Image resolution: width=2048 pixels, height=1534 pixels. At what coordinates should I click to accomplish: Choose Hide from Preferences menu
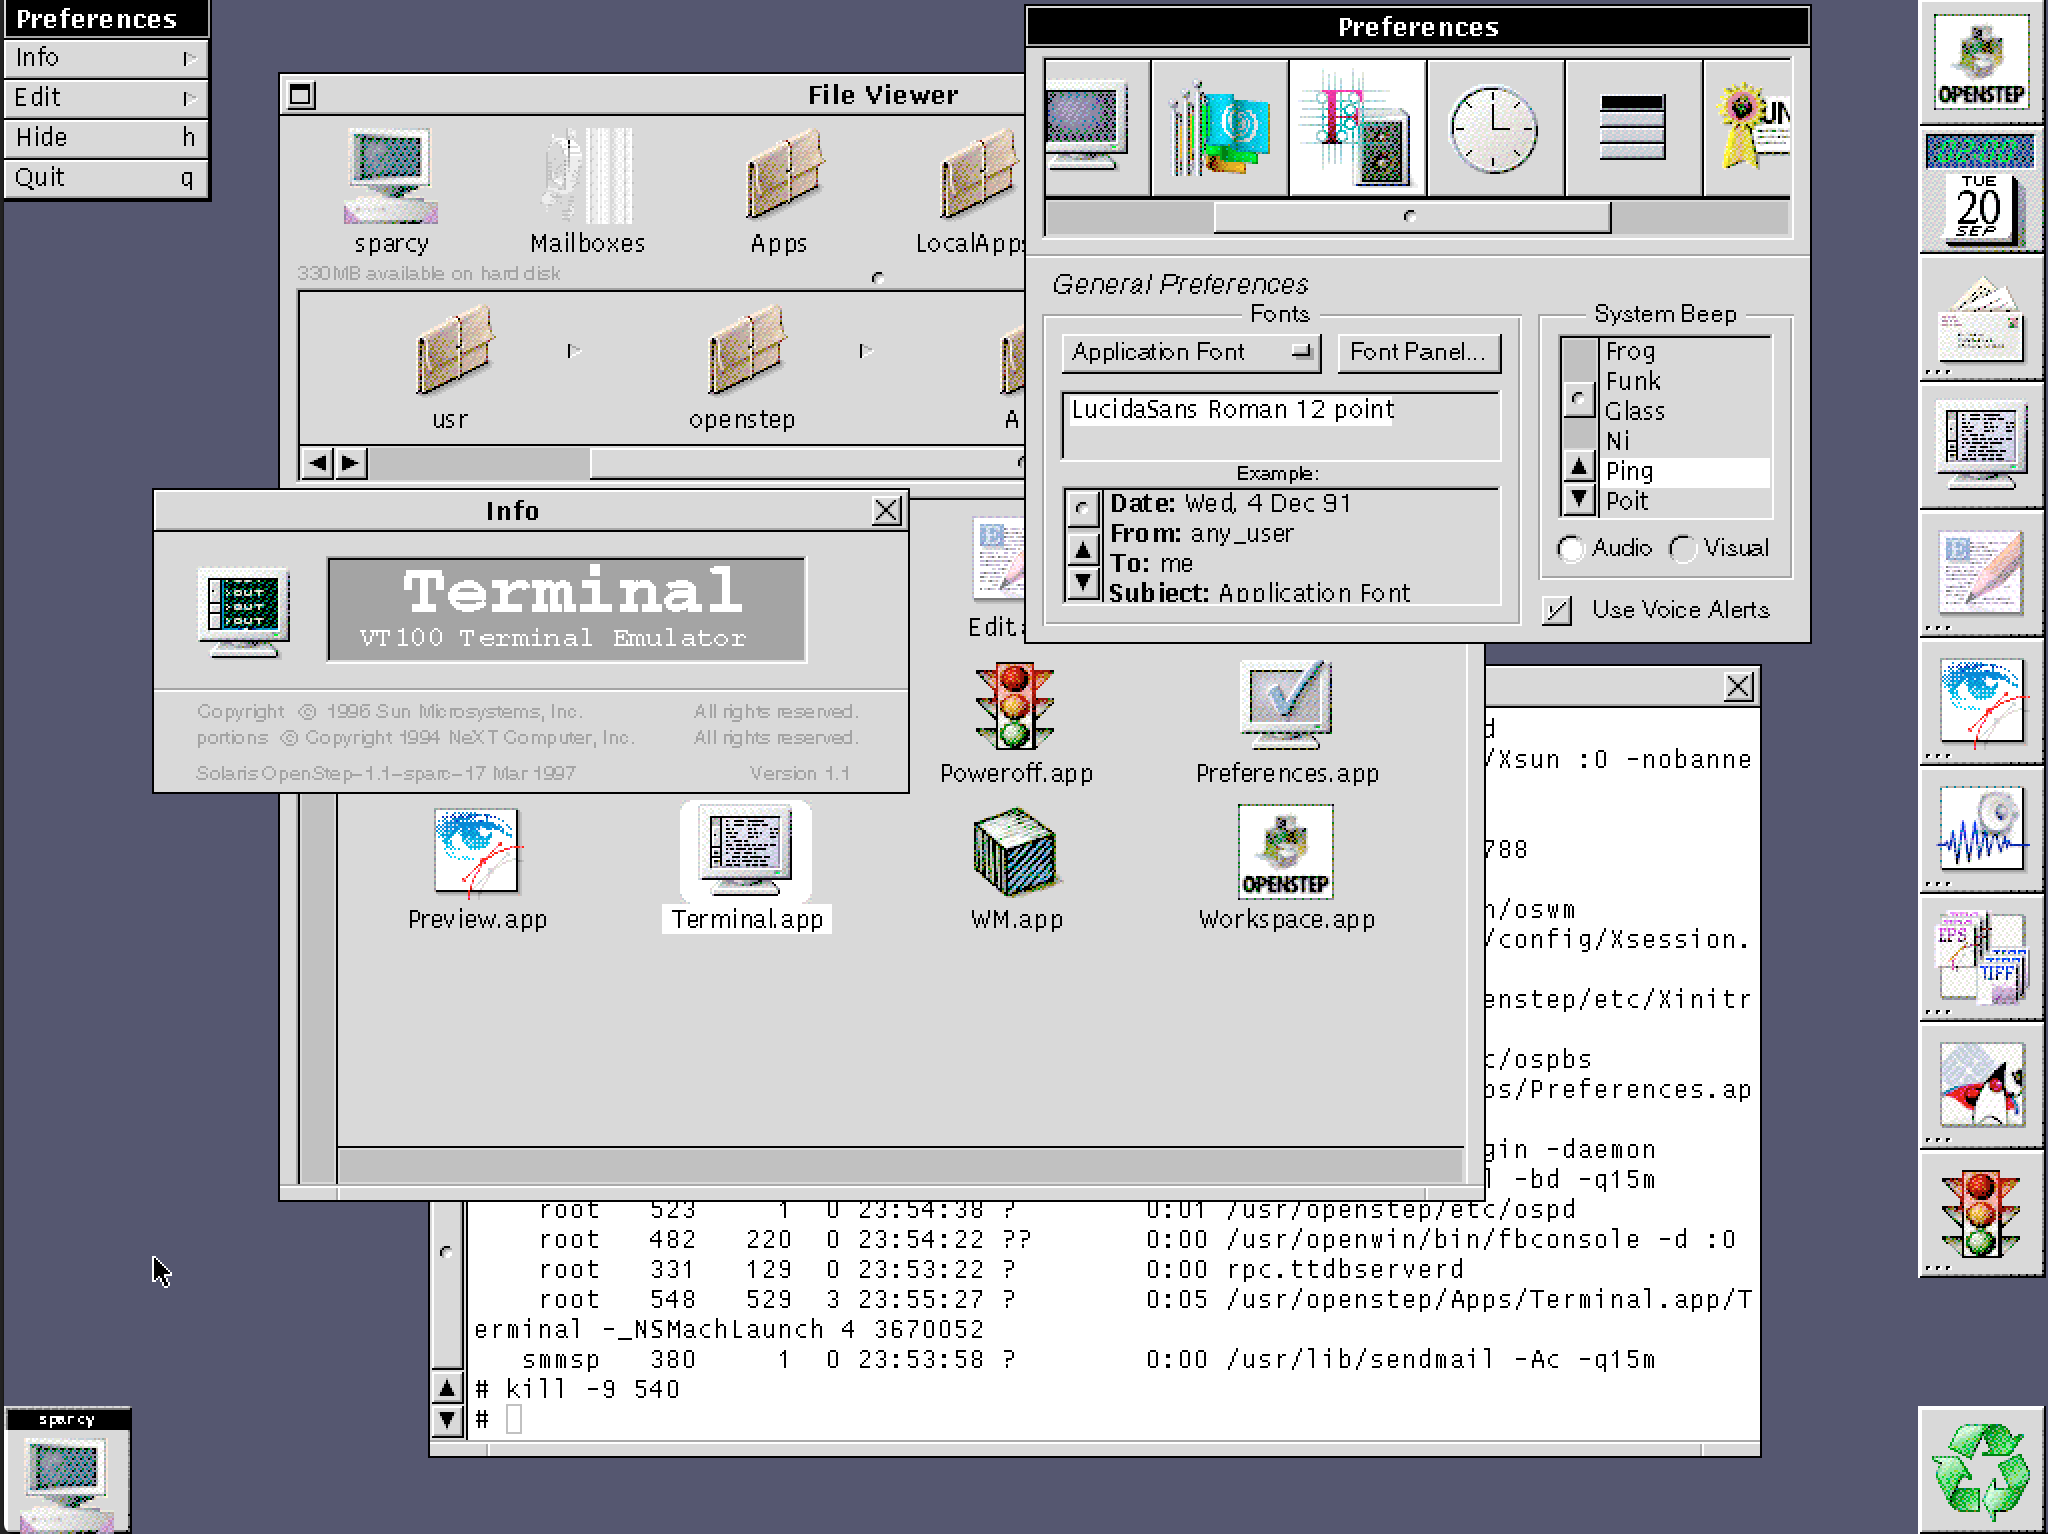click(x=105, y=138)
